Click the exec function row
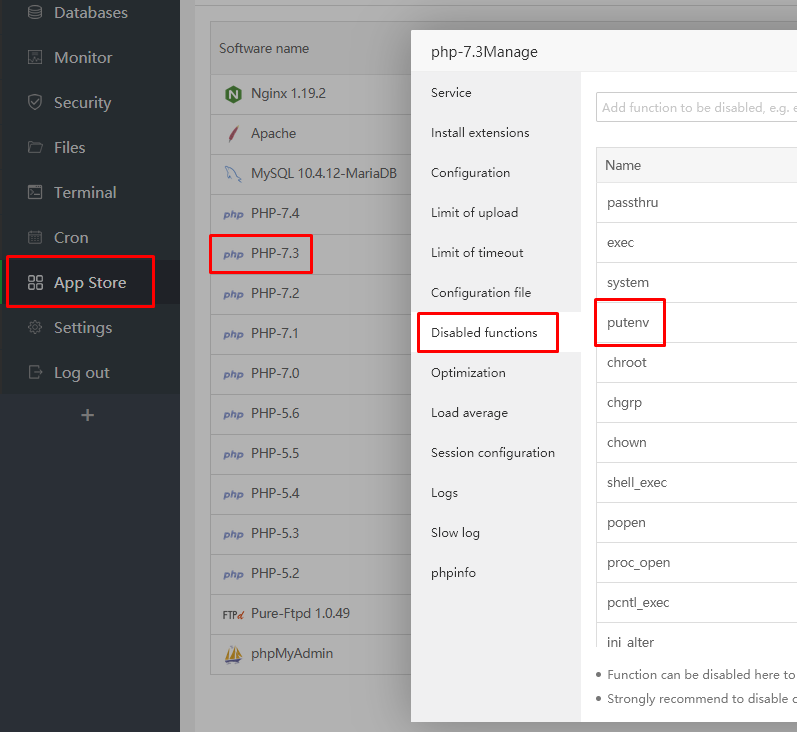The image size is (797, 732). pyautogui.click(x=696, y=242)
